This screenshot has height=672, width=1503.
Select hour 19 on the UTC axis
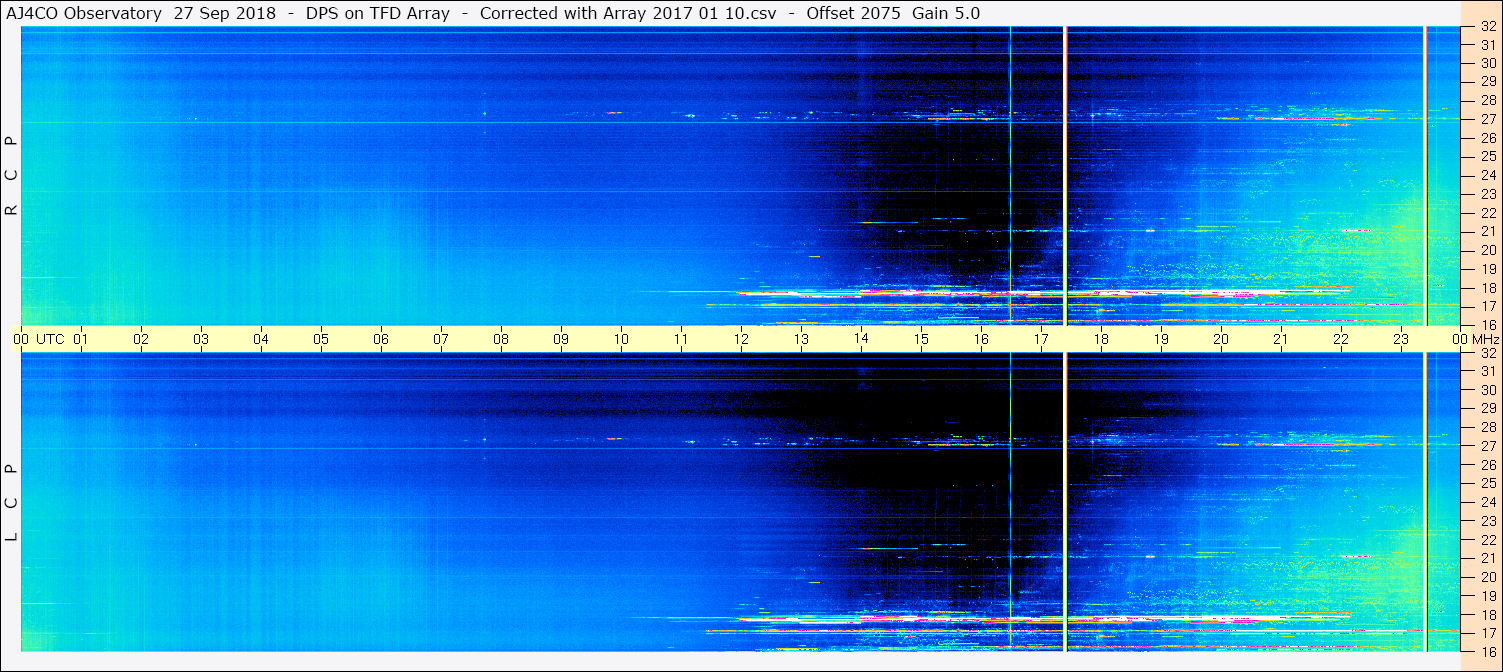pyautogui.click(x=1160, y=339)
